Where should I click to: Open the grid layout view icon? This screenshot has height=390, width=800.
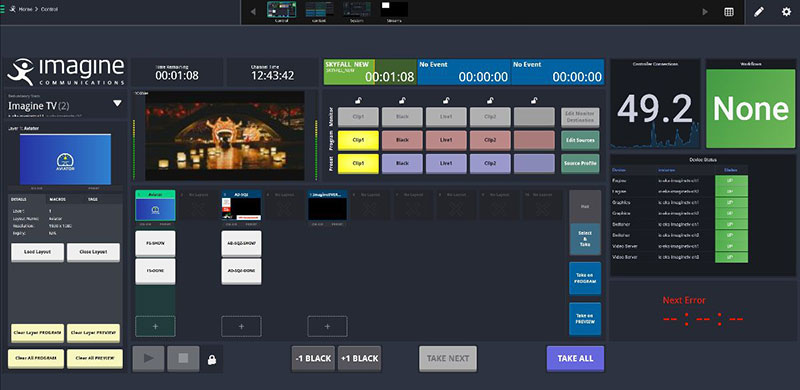click(x=729, y=12)
